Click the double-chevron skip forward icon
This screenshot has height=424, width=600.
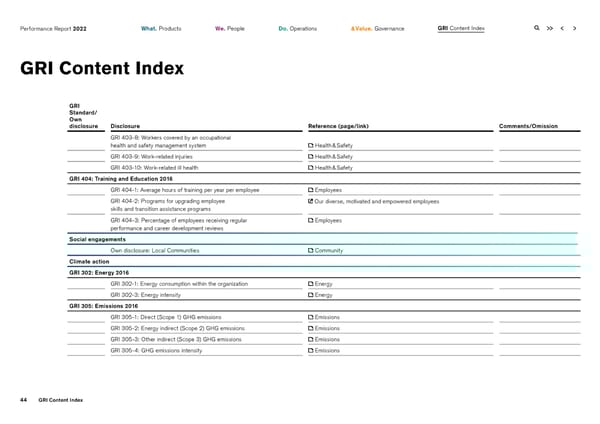pyautogui.click(x=549, y=28)
